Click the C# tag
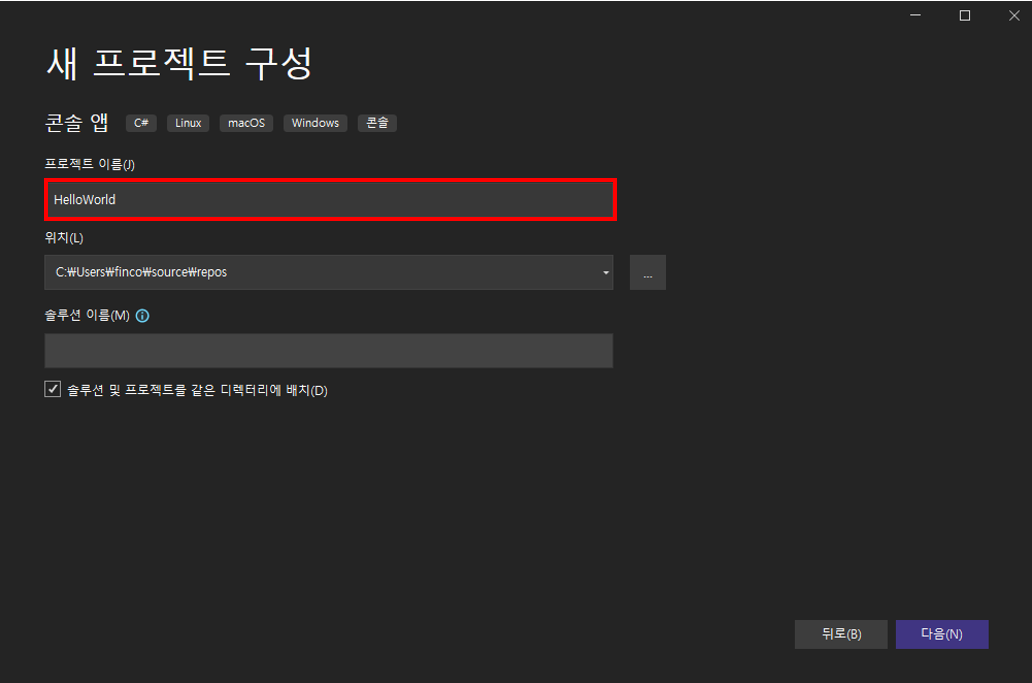This screenshot has height=683, width=1032. coord(142,123)
